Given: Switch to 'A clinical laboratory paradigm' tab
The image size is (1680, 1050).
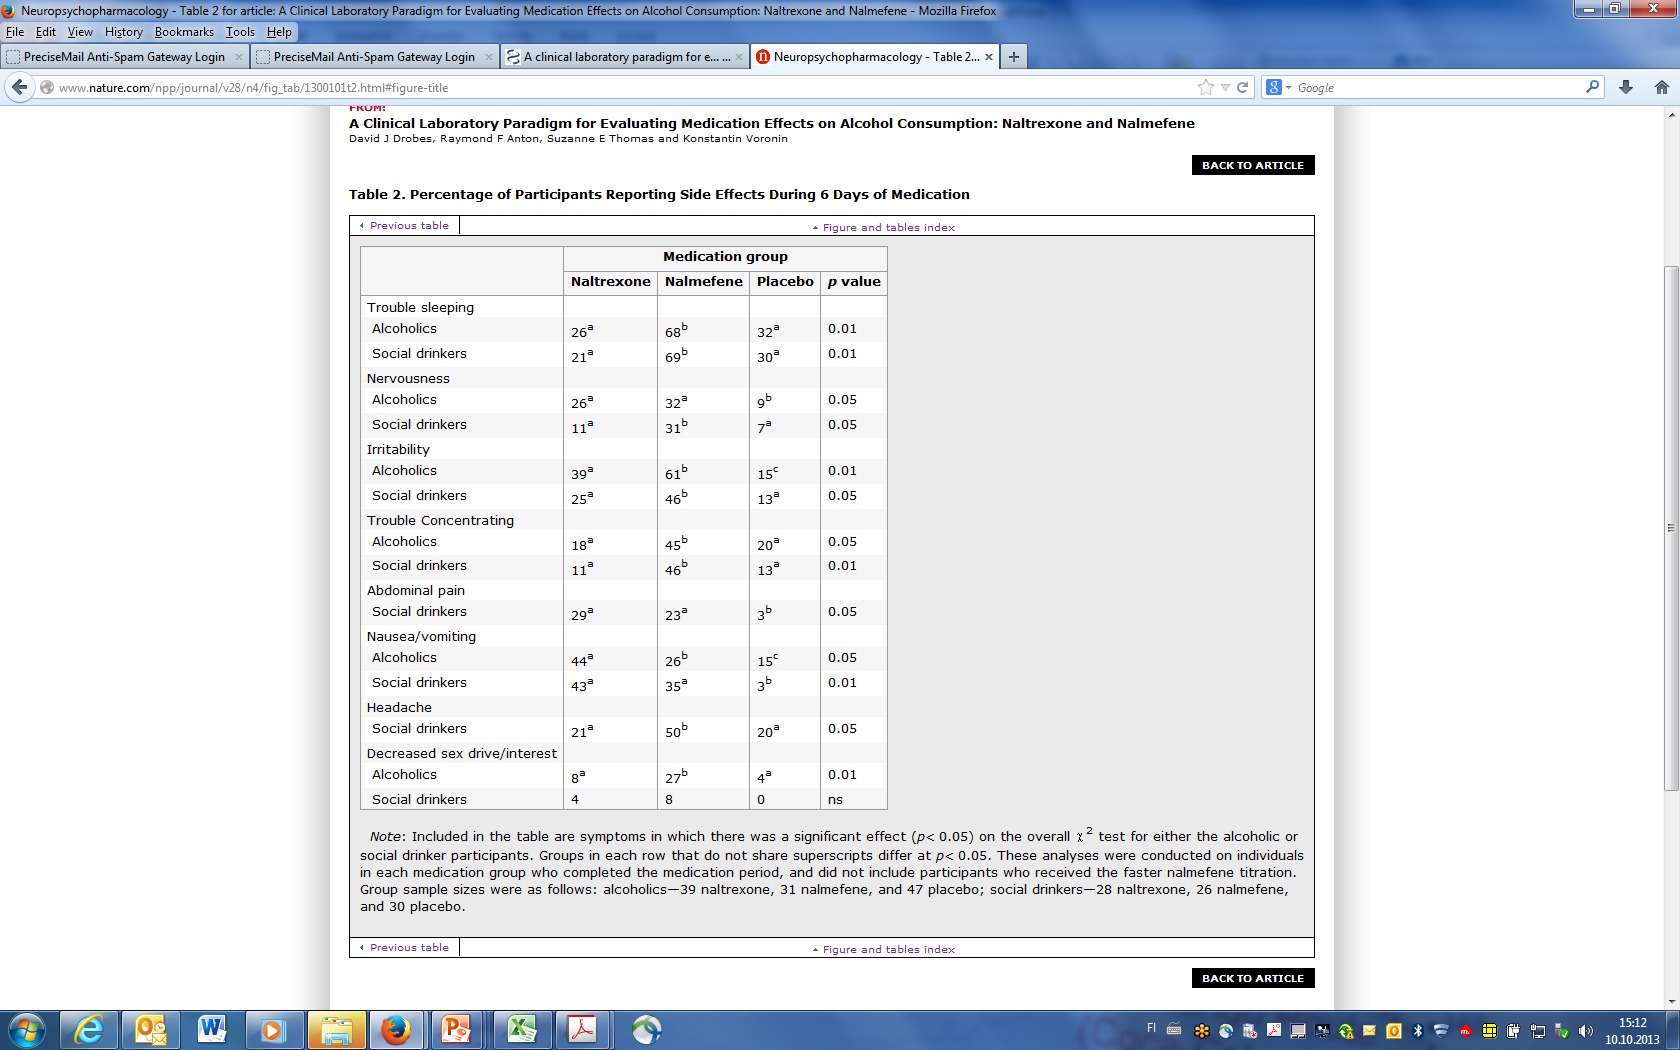Looking at the screenshot, I should click(625, 57).
